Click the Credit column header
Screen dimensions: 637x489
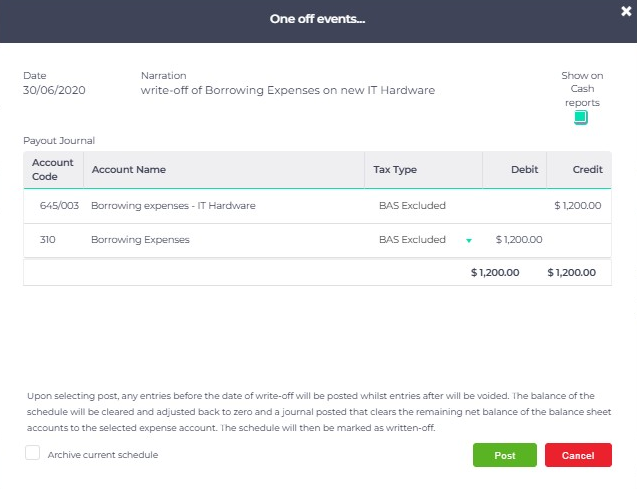(x=587, y=169)
